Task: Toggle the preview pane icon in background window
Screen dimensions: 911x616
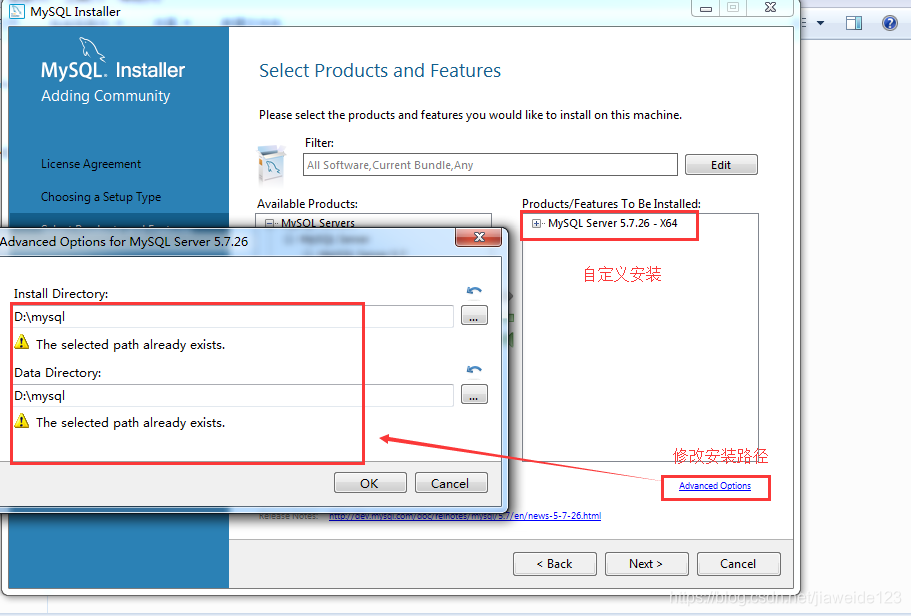Action: [853, 23]
